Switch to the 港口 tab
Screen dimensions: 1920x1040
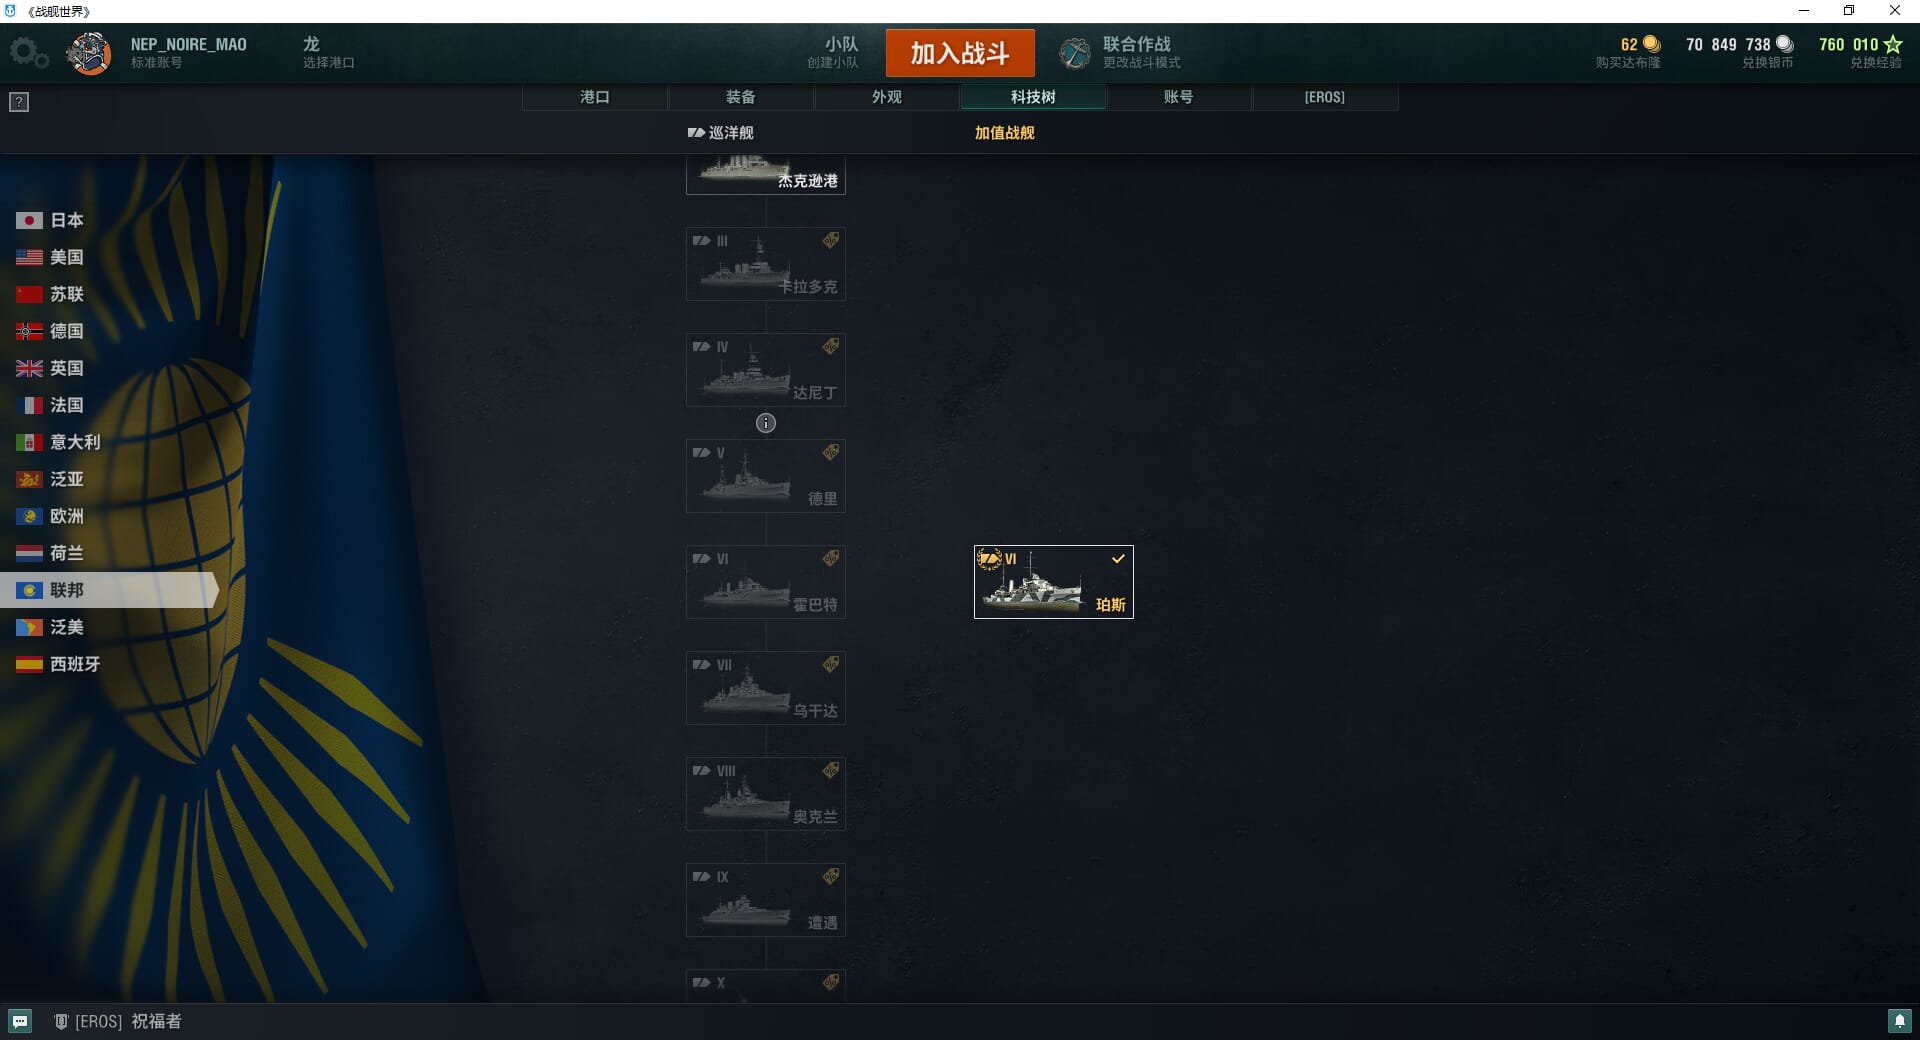tap(595, 97)
